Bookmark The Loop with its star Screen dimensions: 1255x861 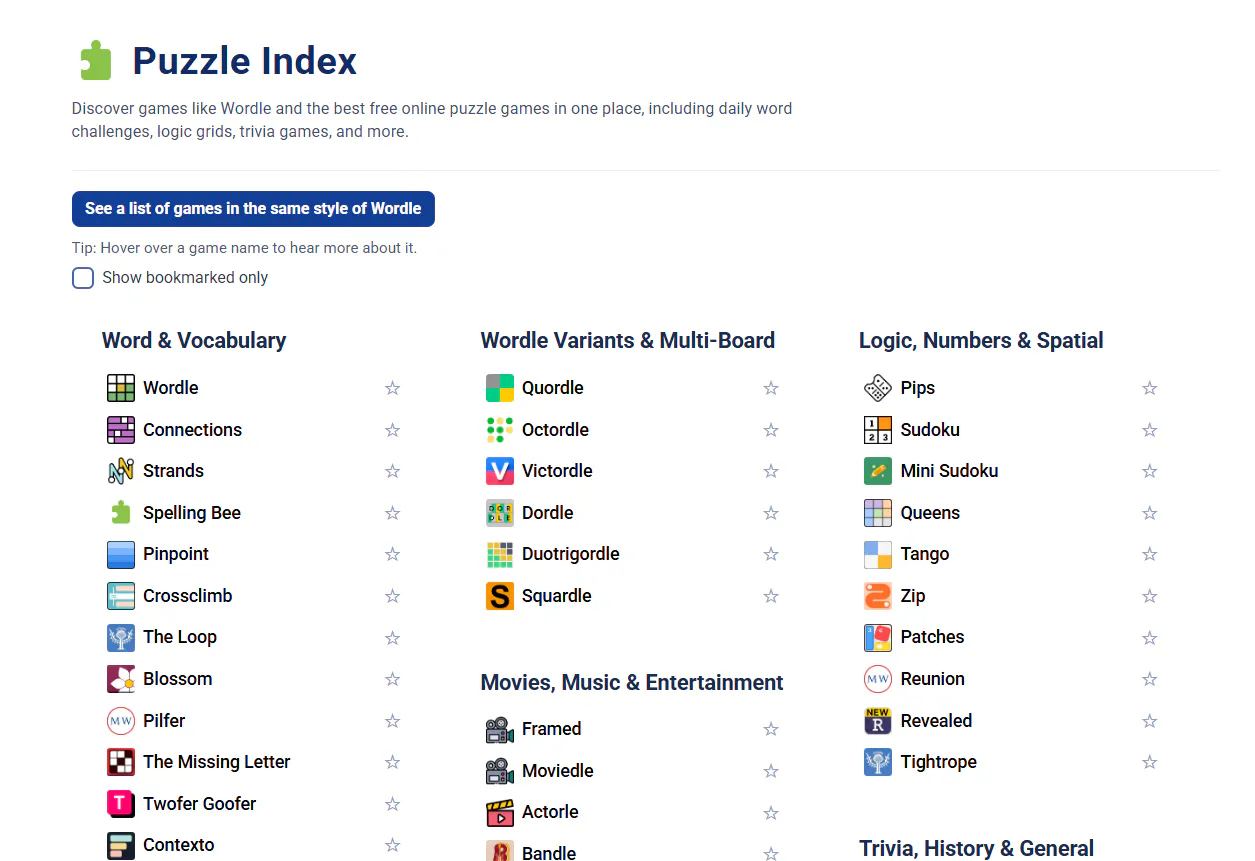pos(392,637)
